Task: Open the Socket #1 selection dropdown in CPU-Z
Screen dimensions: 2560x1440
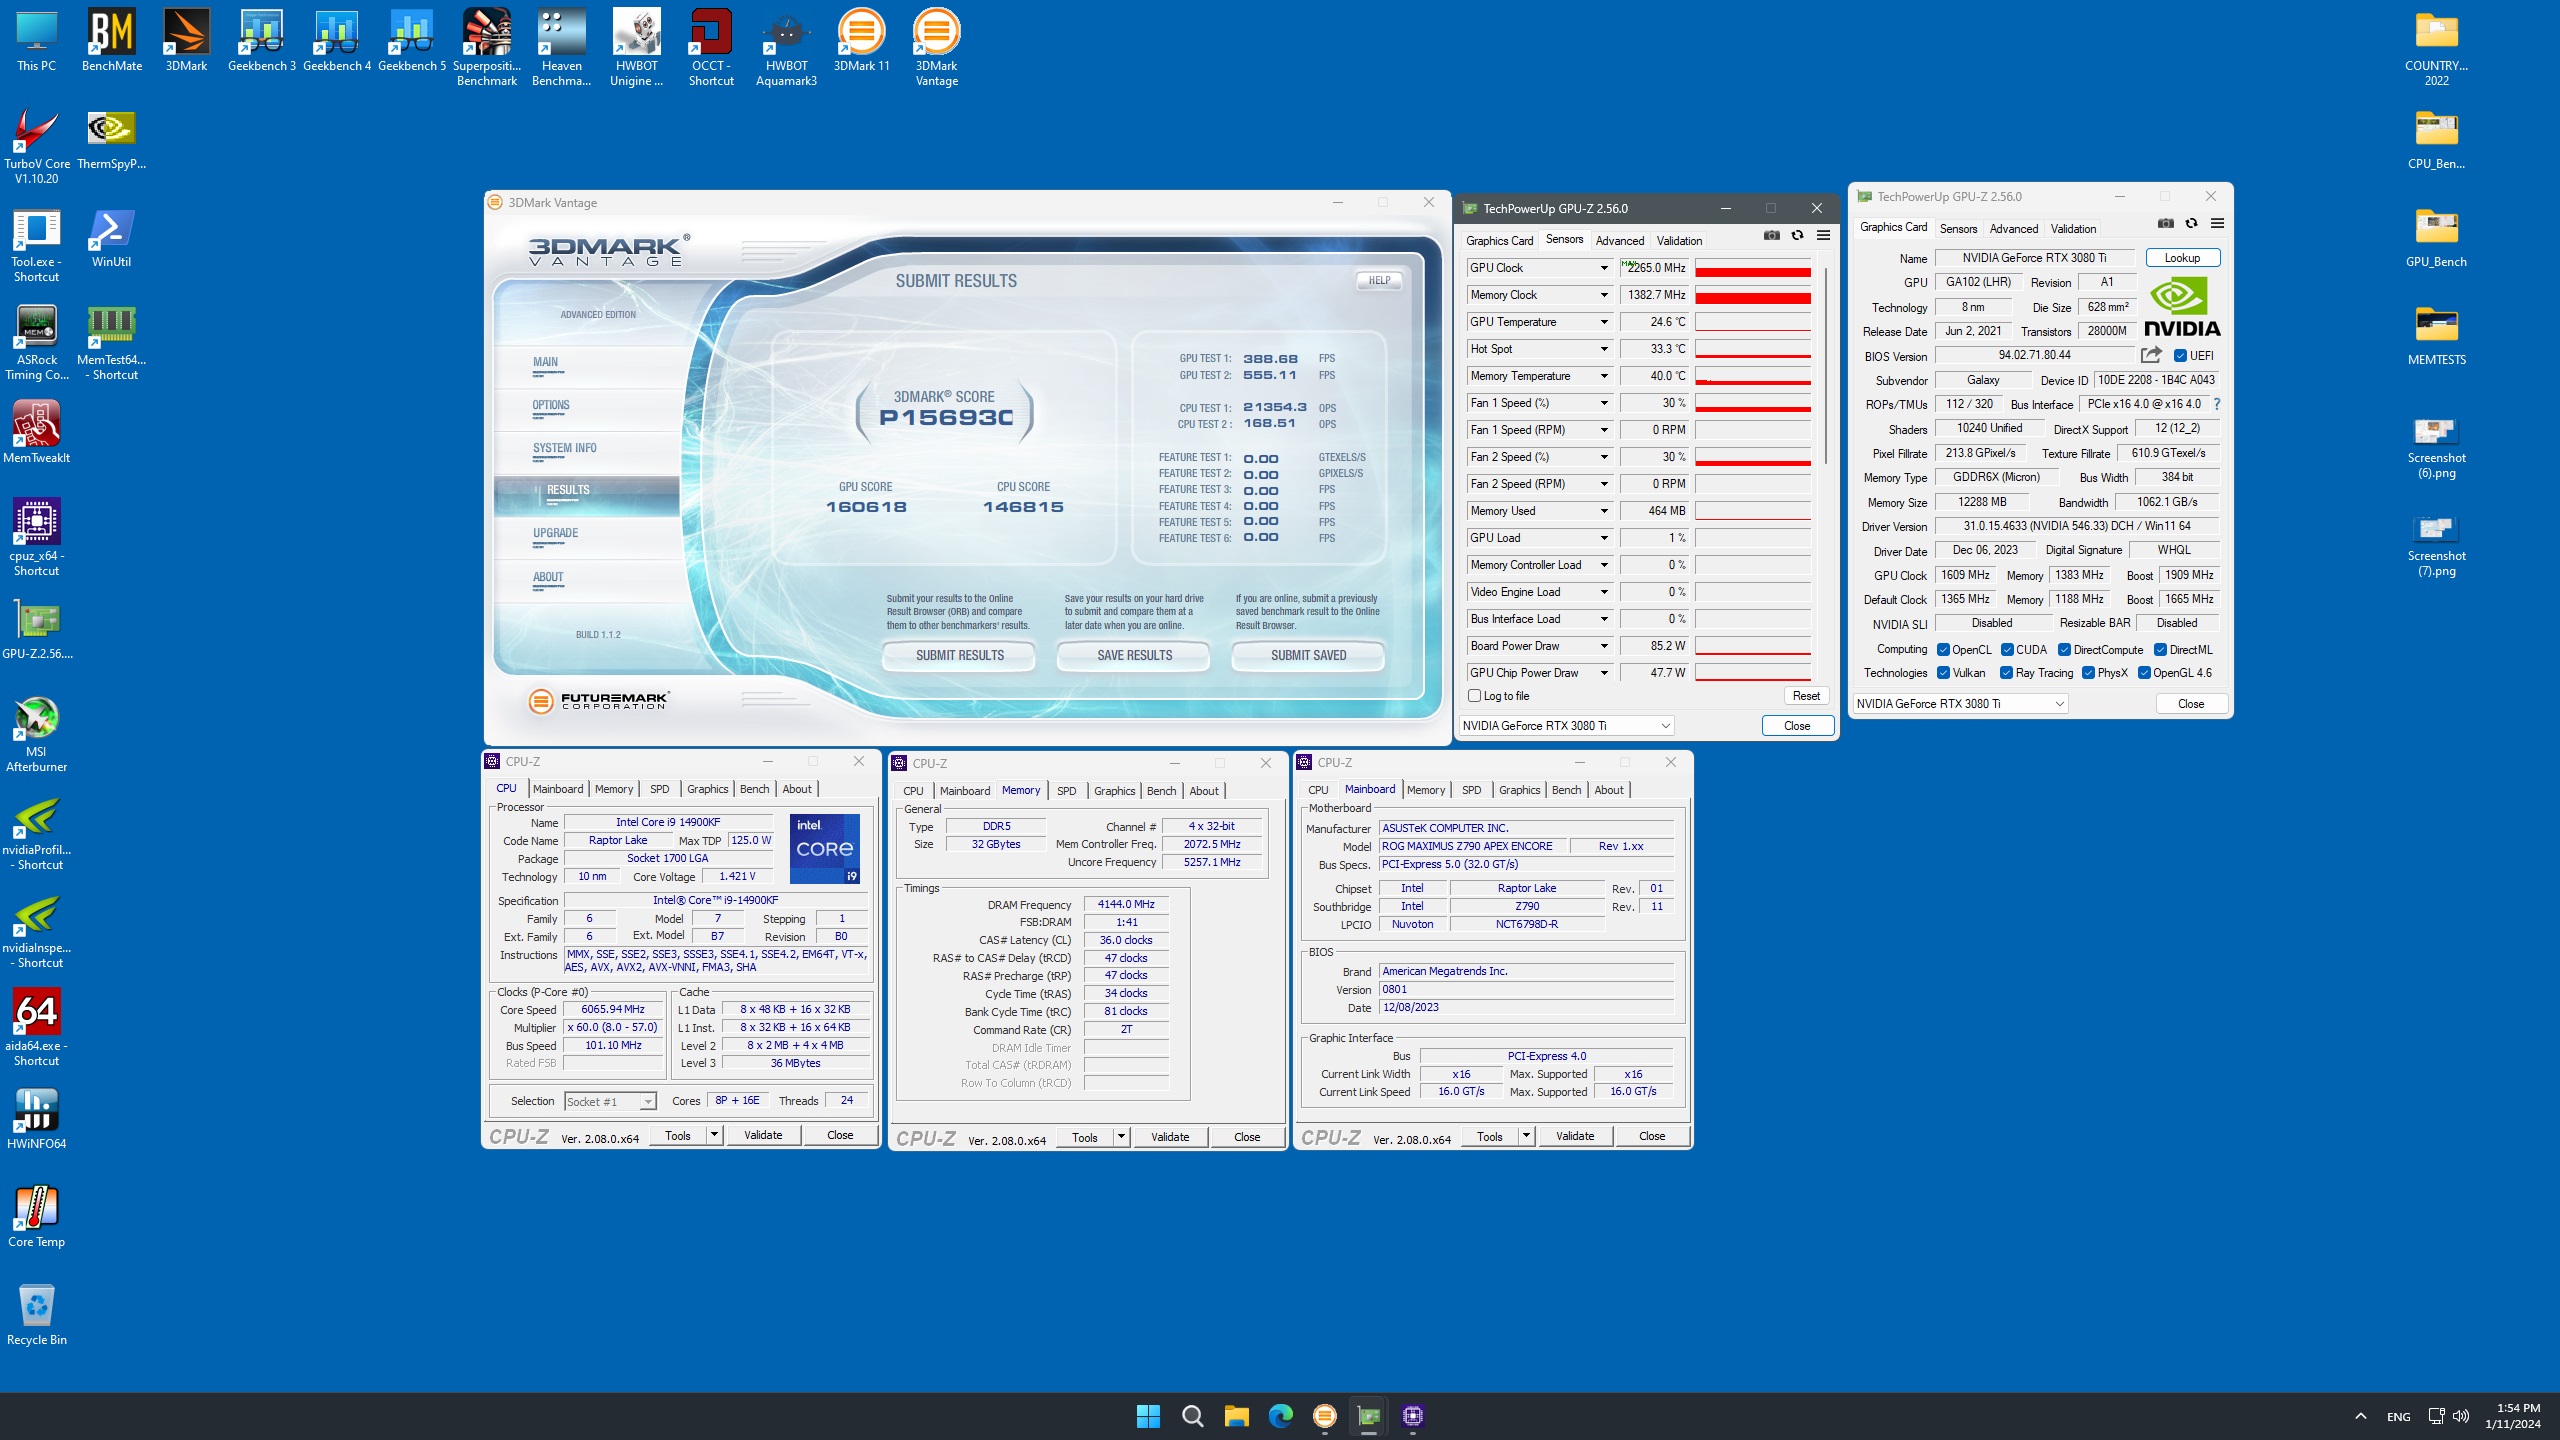Action: pos(610,1101)
